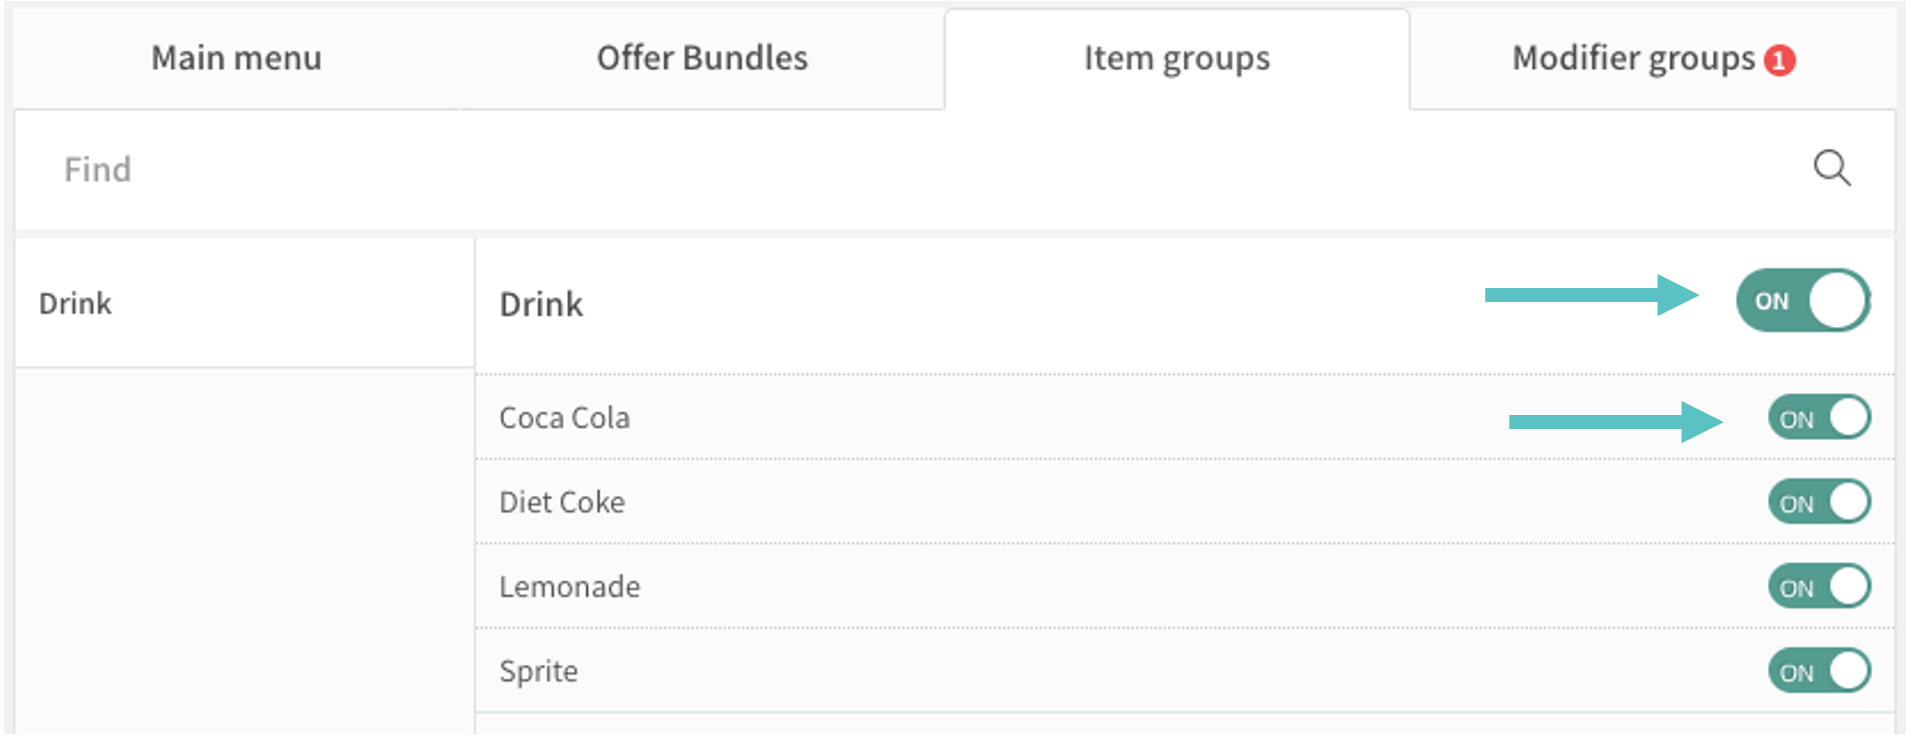Switch off the Diet Coke toggle
Screen dimensions: 1906x737
click(x=1818, y=502)
